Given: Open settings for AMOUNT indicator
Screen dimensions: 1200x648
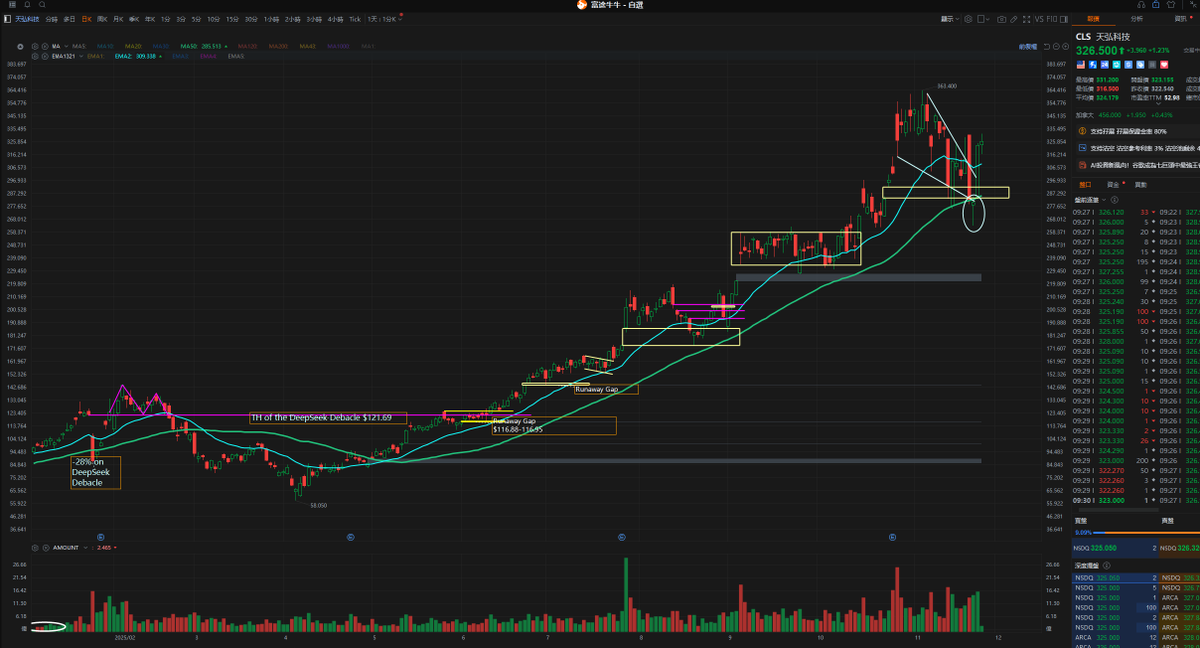Looking at the screenshot, I should [x=35, y=548].
